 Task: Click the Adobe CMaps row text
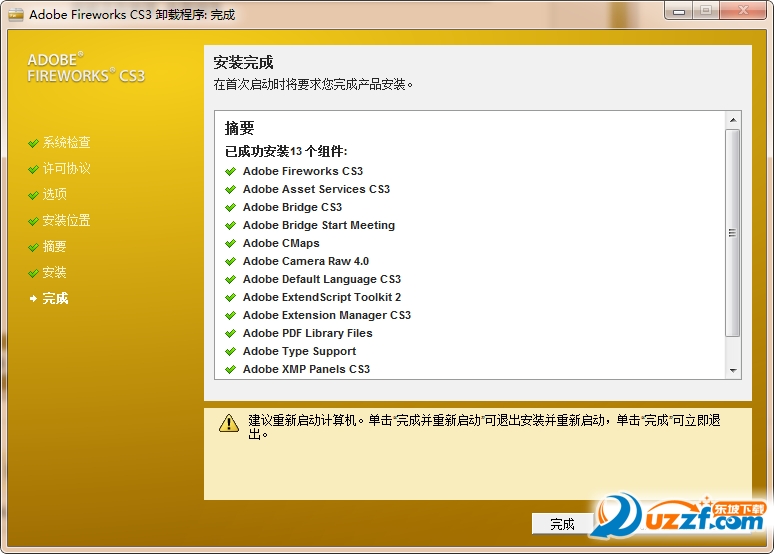pos(281,243)
